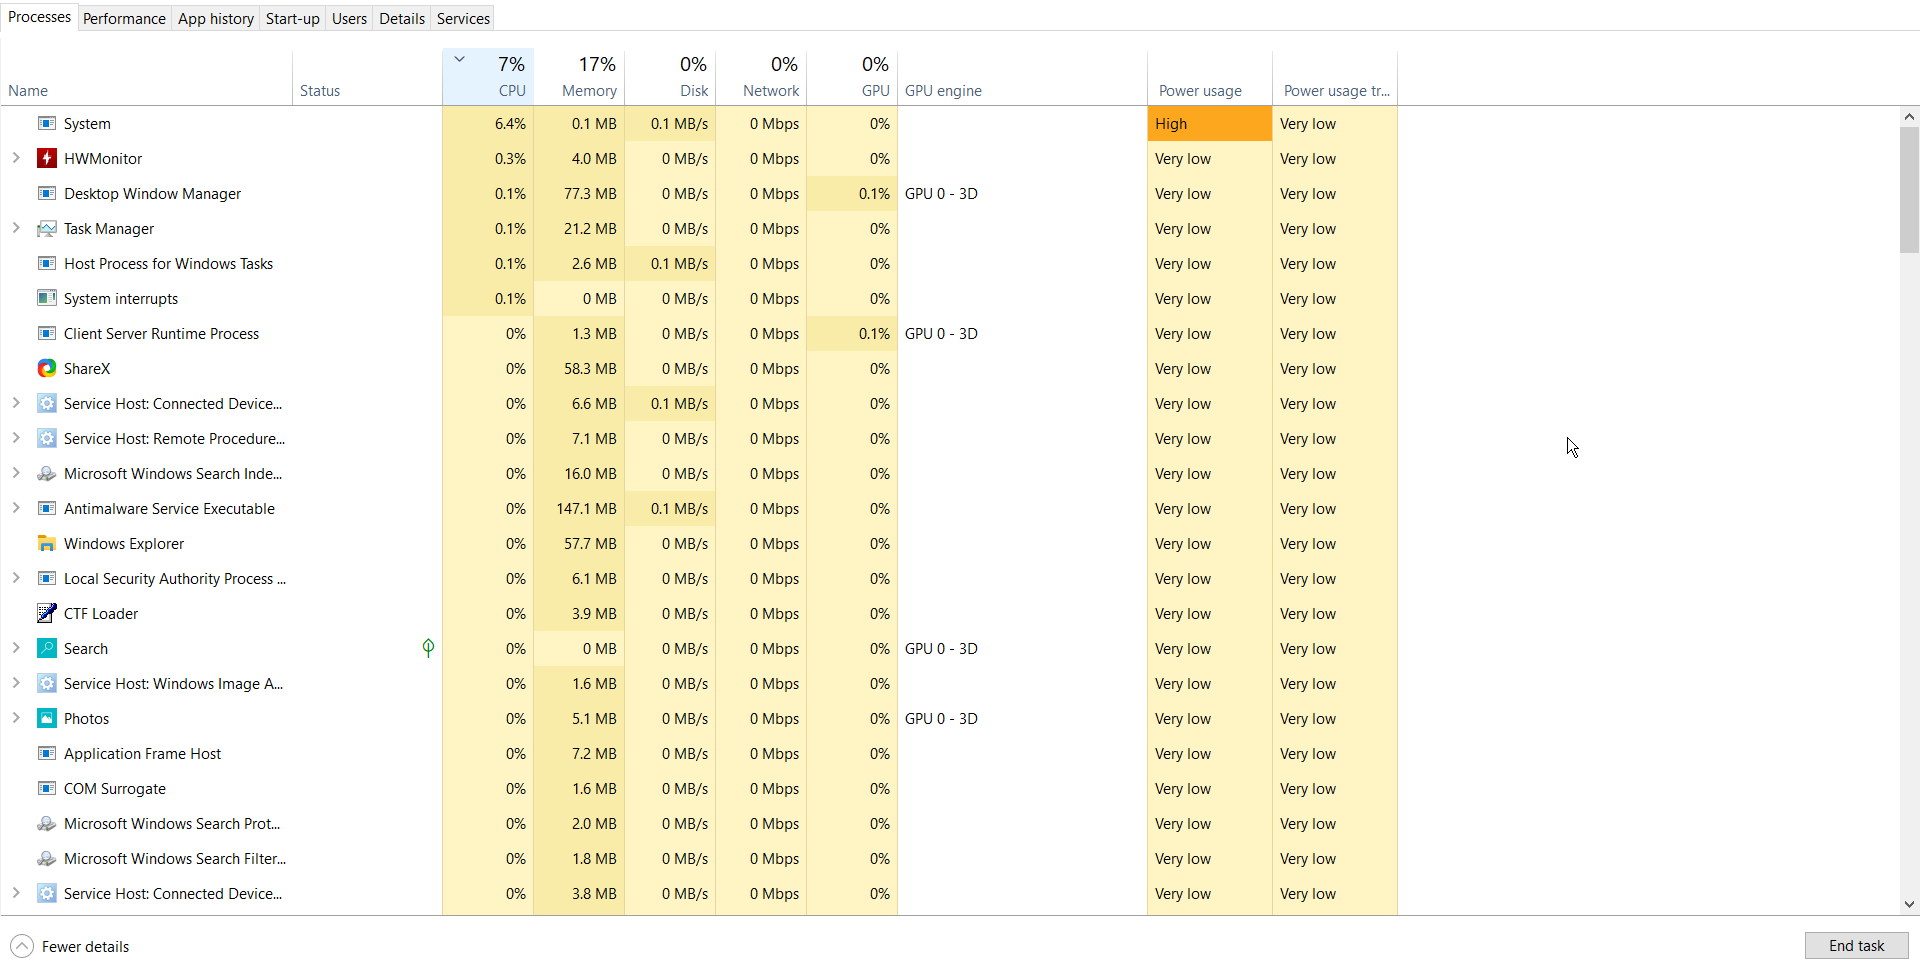Sort by the Status column header
Viewport: 1920px width, 976px height.
click(367, 77)
